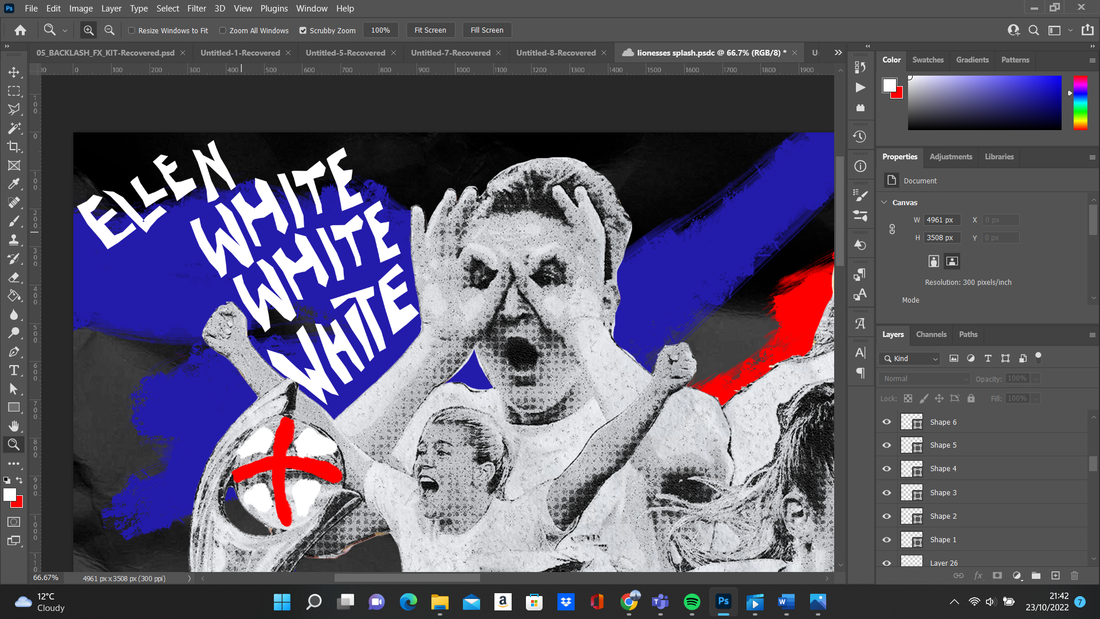Select the Magic Wand tool
Image resolution: width=1100 pixels, height=619 pixels.
tap(14, 128)
